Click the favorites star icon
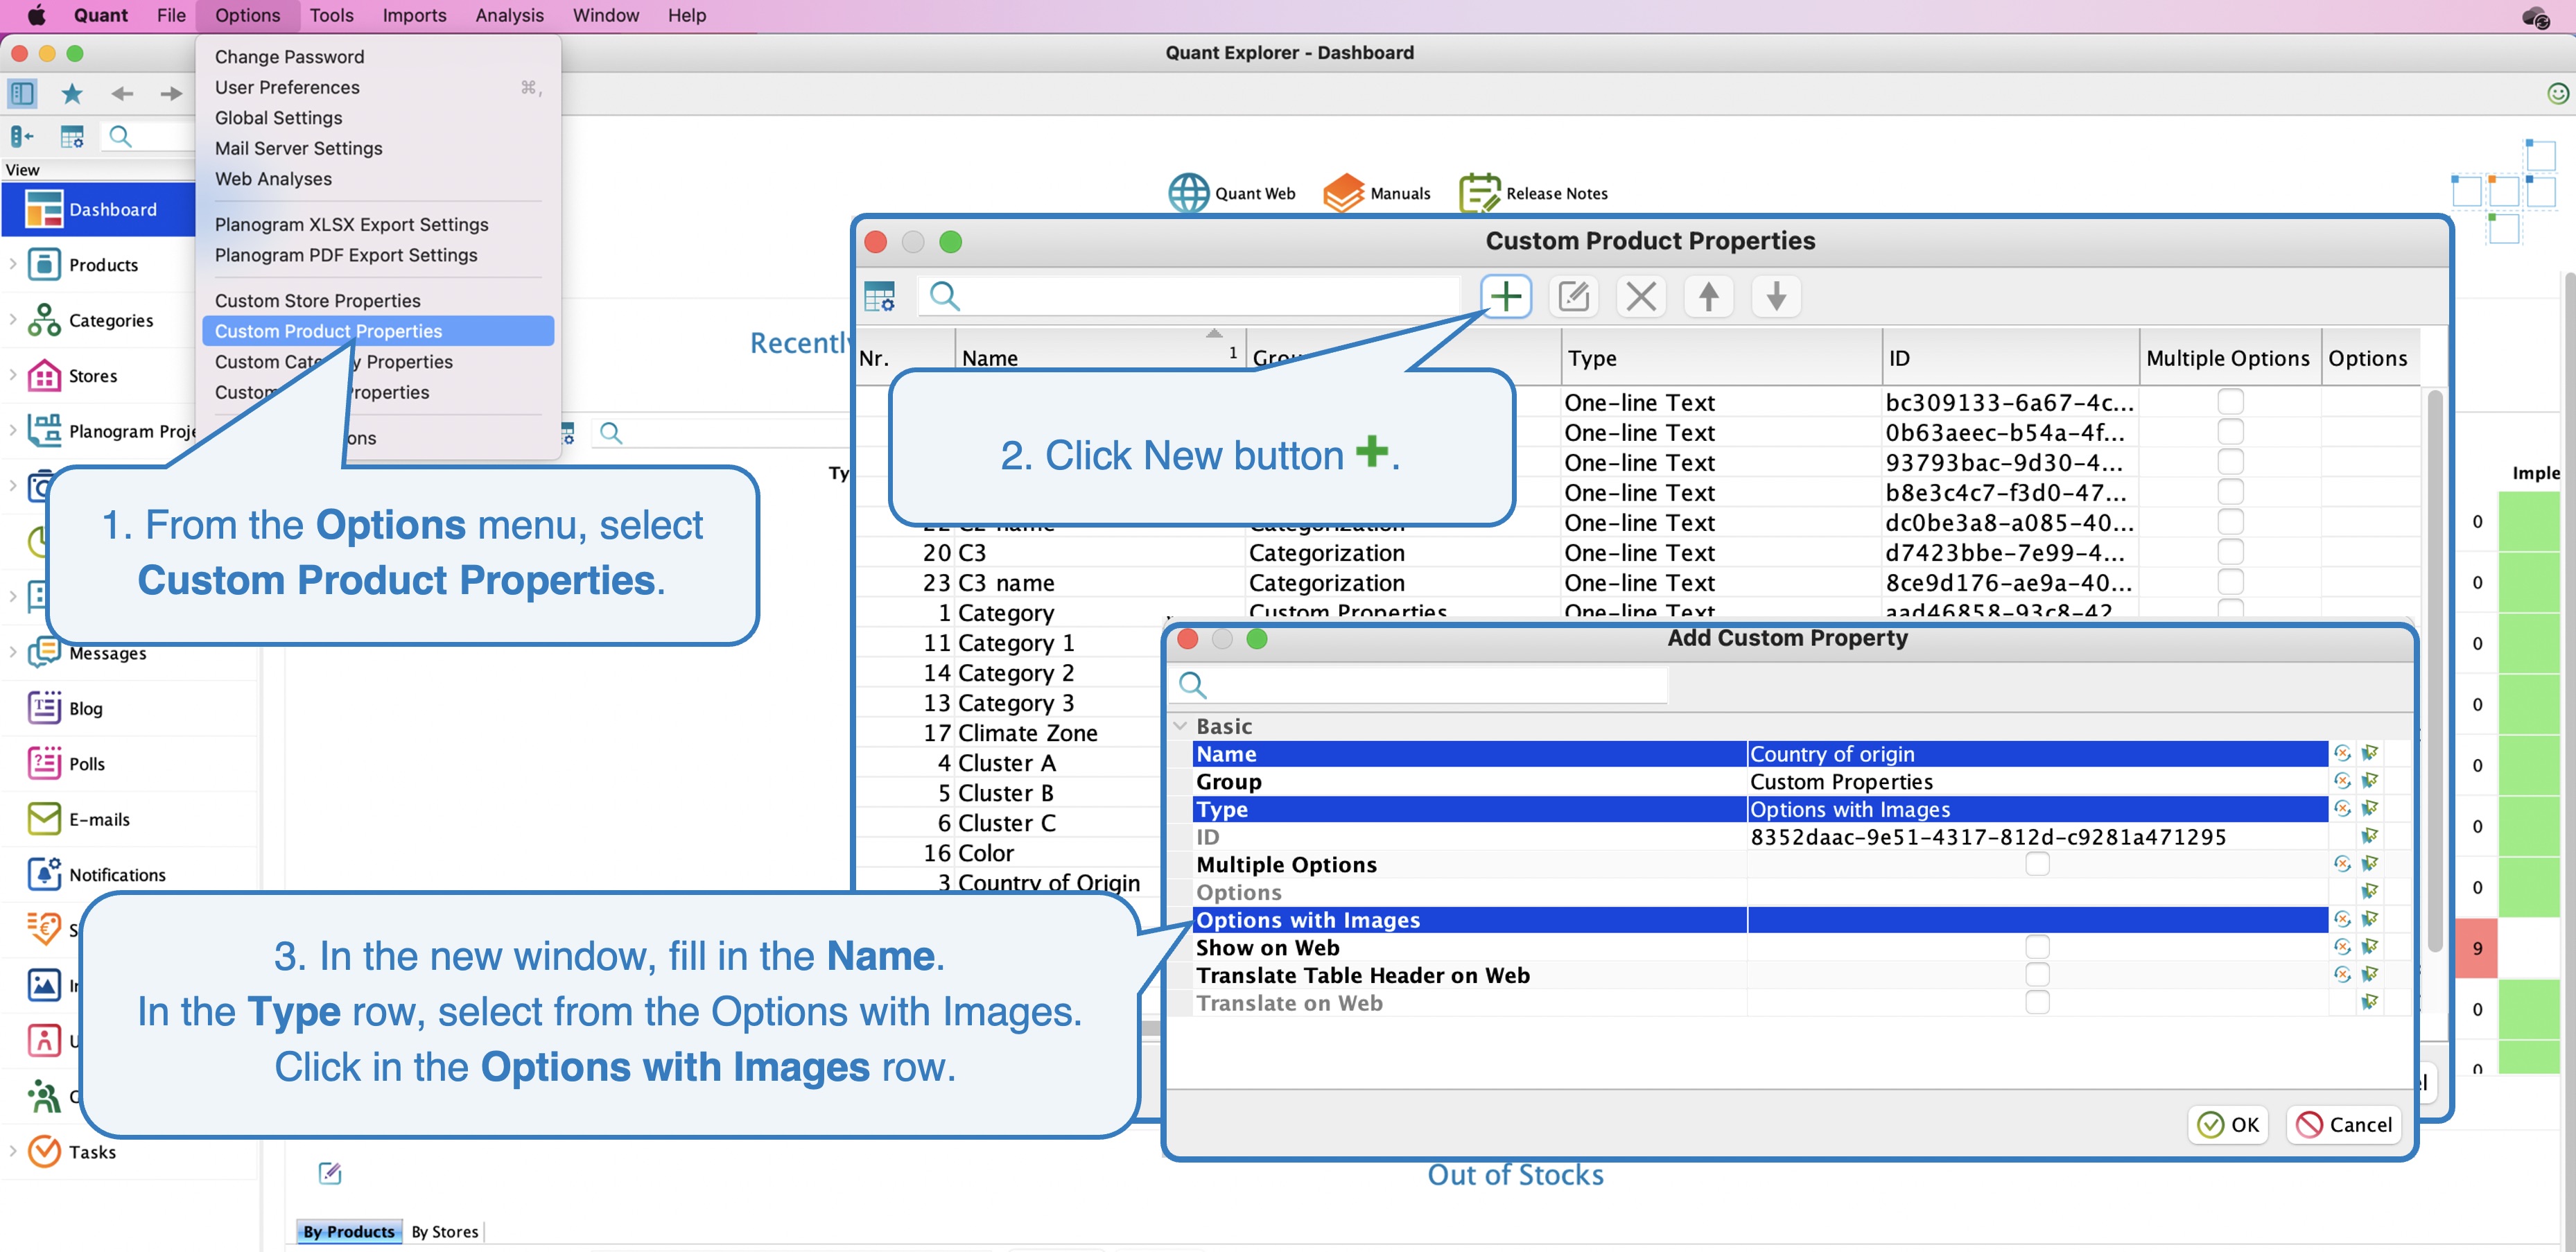Image resolution: width=2576 pixels, height=1252 pixels. (72, 94)
